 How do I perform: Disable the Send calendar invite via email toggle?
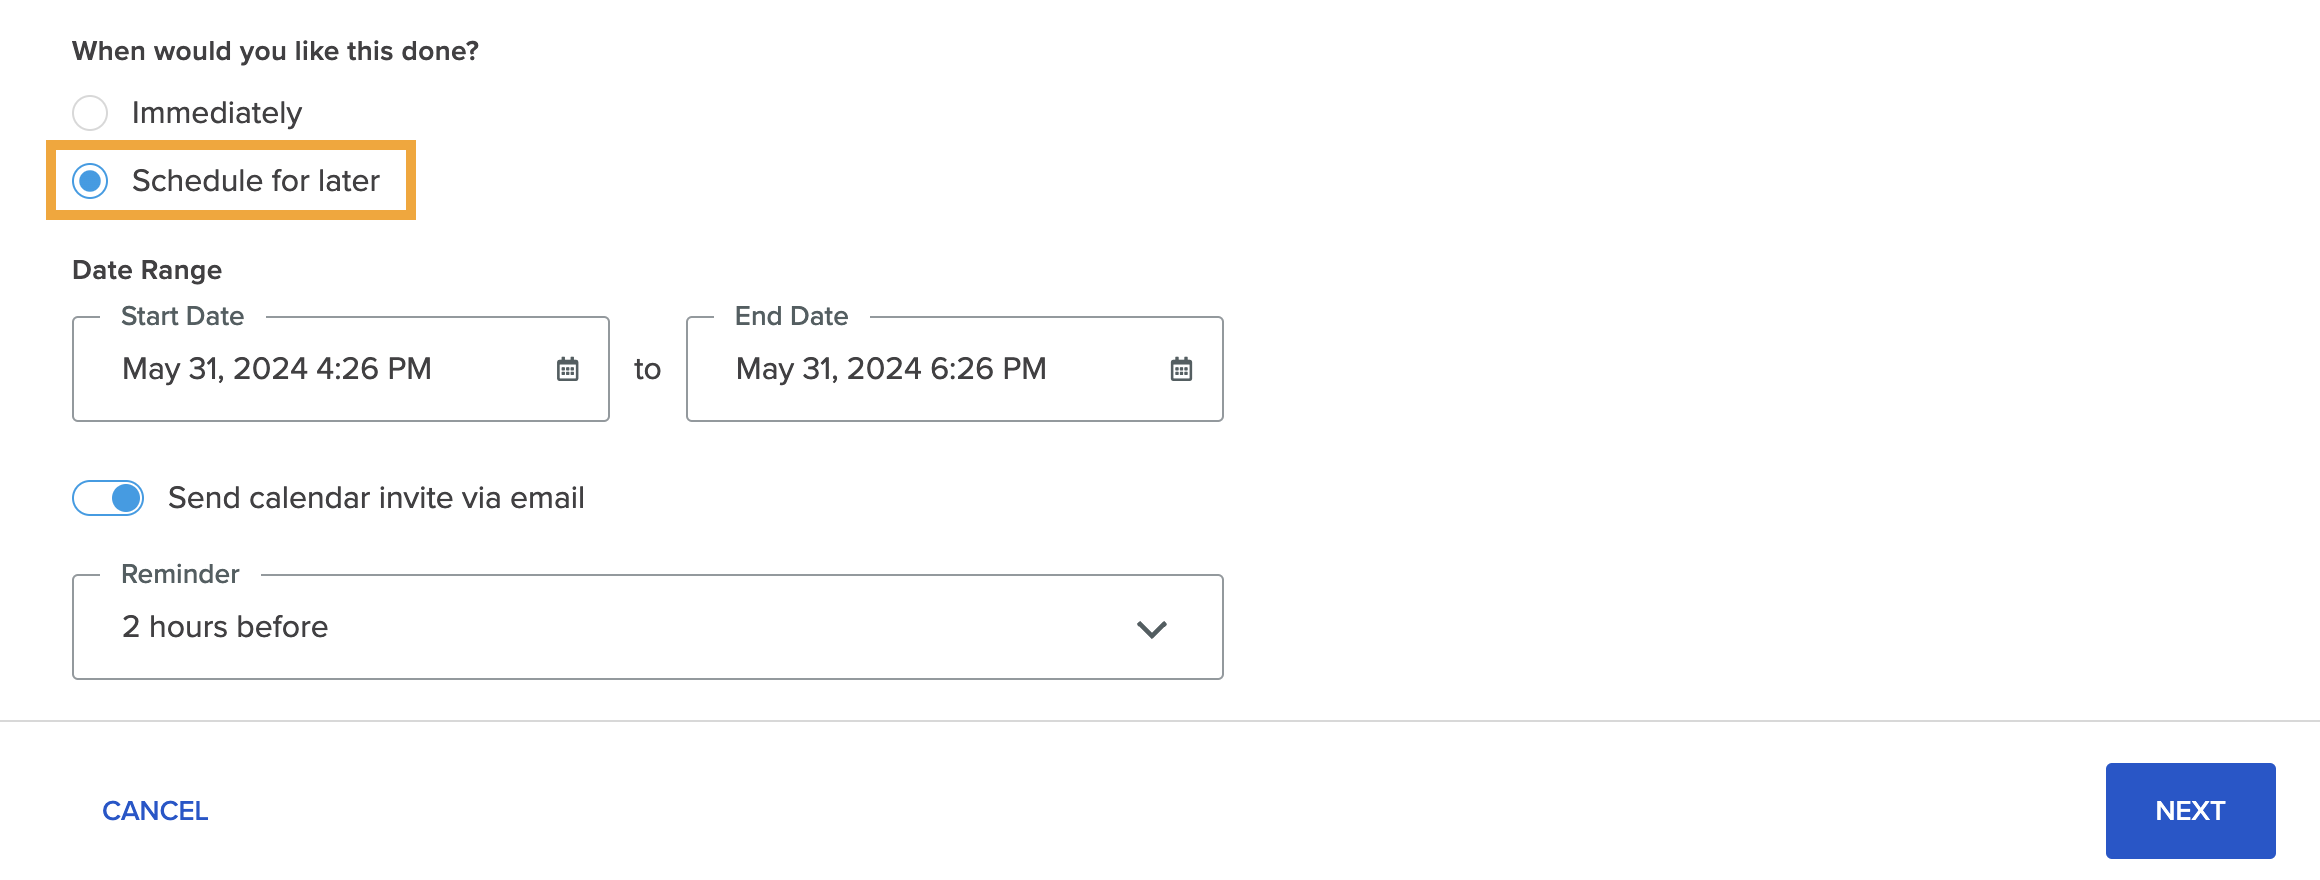pos(108,497)
